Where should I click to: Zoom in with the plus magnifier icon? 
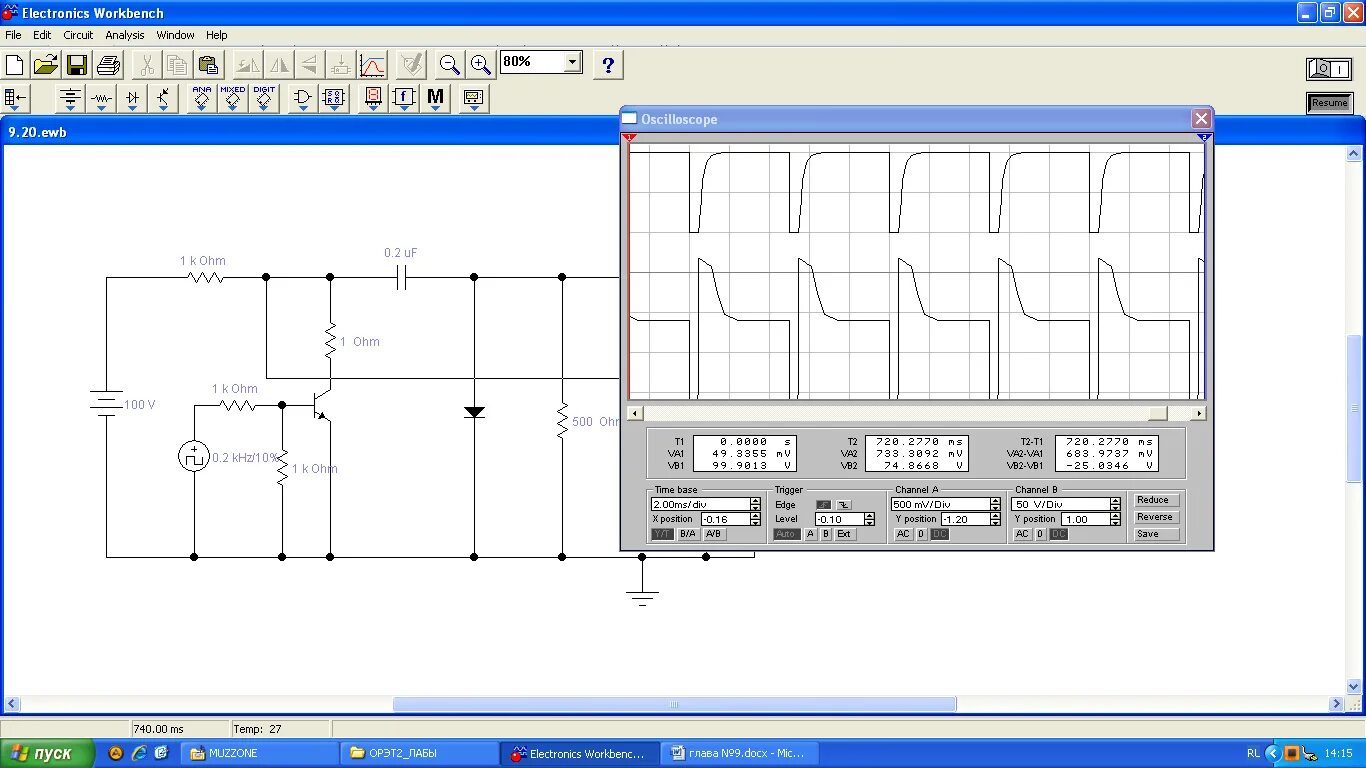(481, 65)
